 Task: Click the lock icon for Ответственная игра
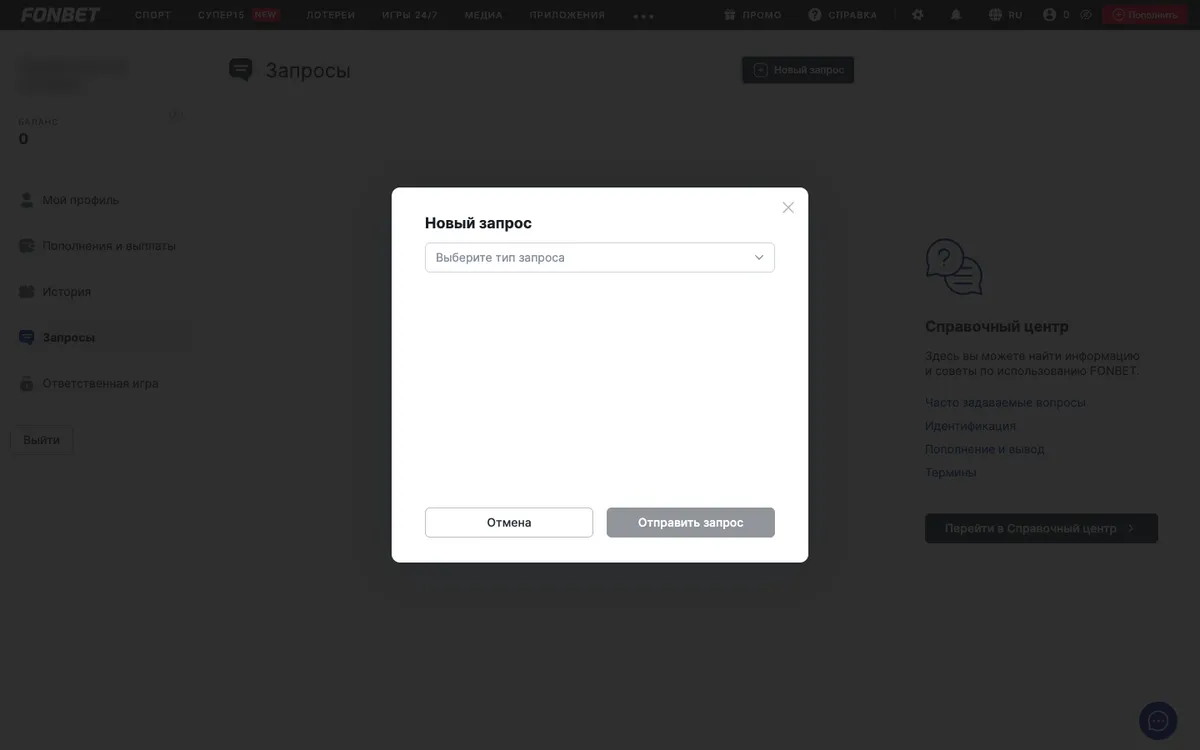27,384
